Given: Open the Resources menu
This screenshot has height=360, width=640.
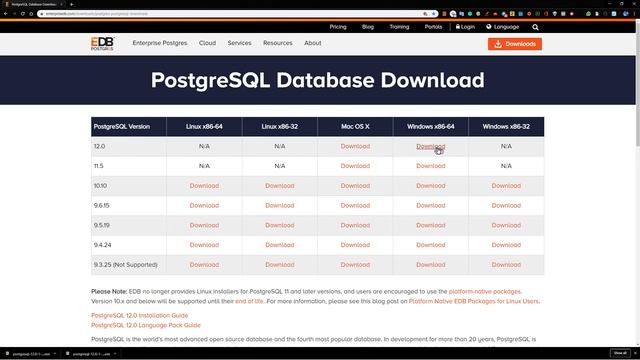Looking at the screenshot, I should [x=278, y=43].
